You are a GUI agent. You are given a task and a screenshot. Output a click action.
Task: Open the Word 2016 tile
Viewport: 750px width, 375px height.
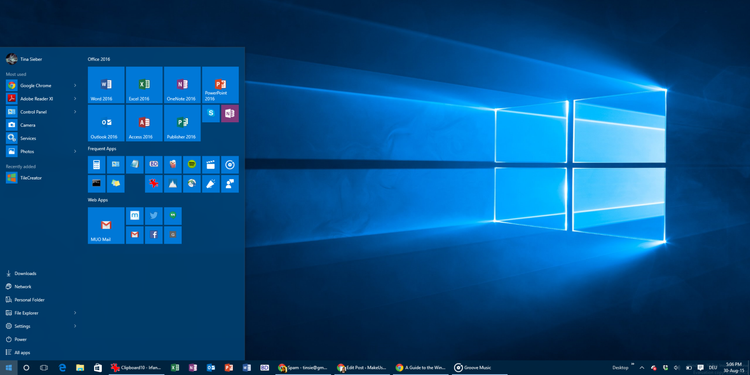(106, 85)
